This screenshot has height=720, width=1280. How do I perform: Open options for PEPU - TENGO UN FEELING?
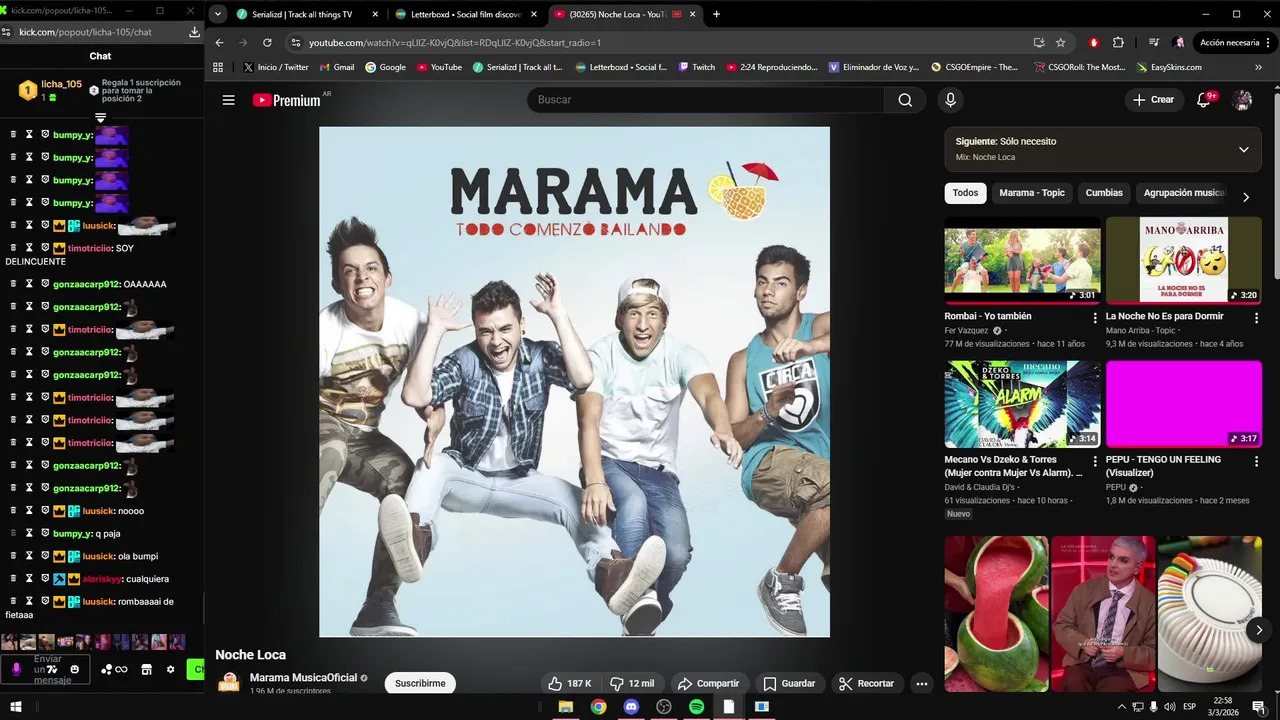[x=1257, y=461]
